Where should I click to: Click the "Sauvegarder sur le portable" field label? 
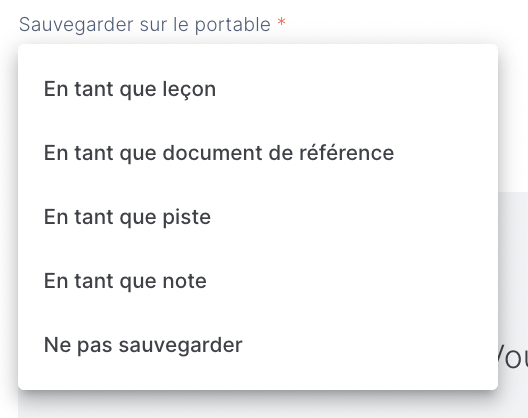(x=145, y=25)
